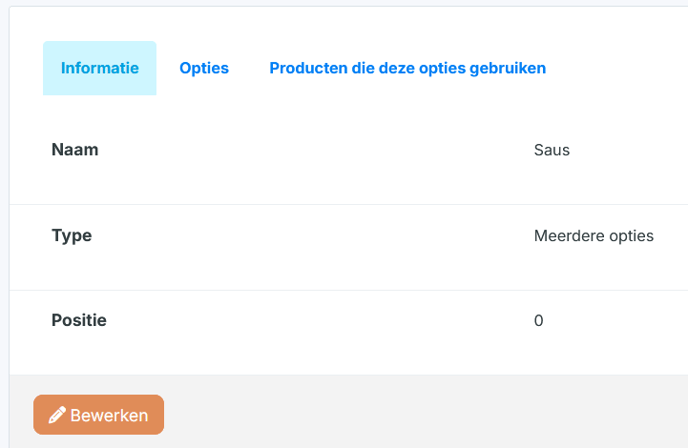
Task: Click the Positie value 0
Action: click(538, 321)
